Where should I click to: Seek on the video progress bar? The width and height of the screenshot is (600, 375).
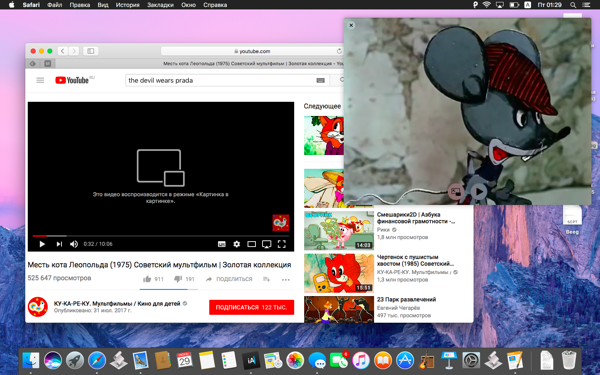coord(161,236)
